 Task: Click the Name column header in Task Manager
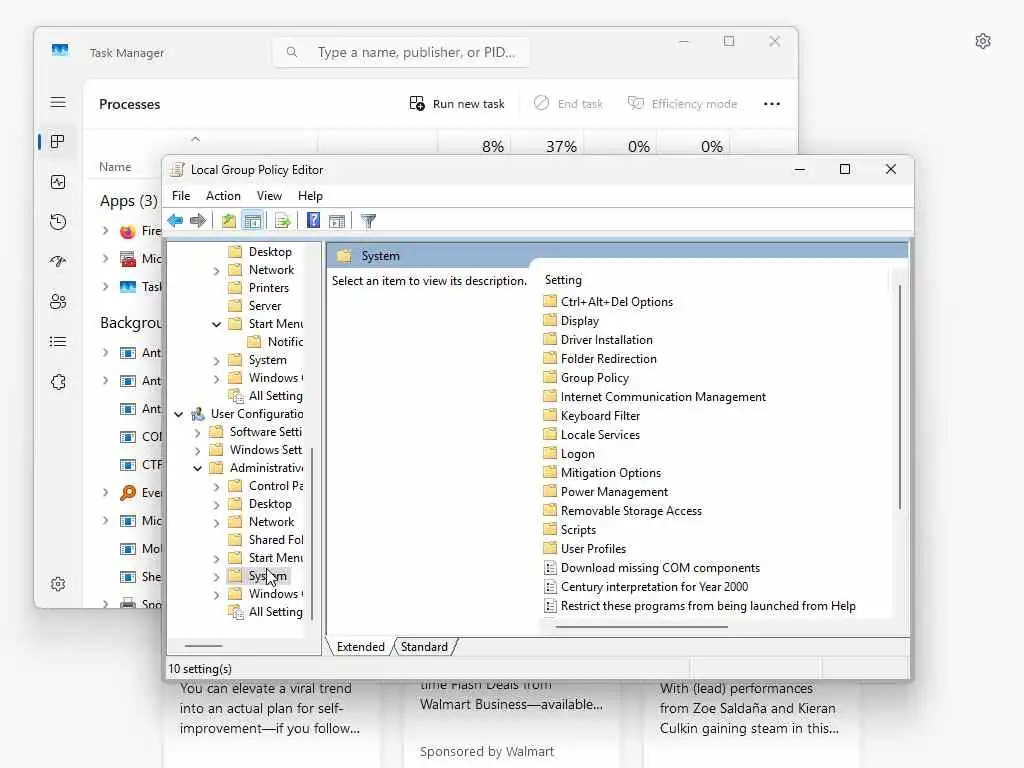pyautogui.click(x=115, y=167)
